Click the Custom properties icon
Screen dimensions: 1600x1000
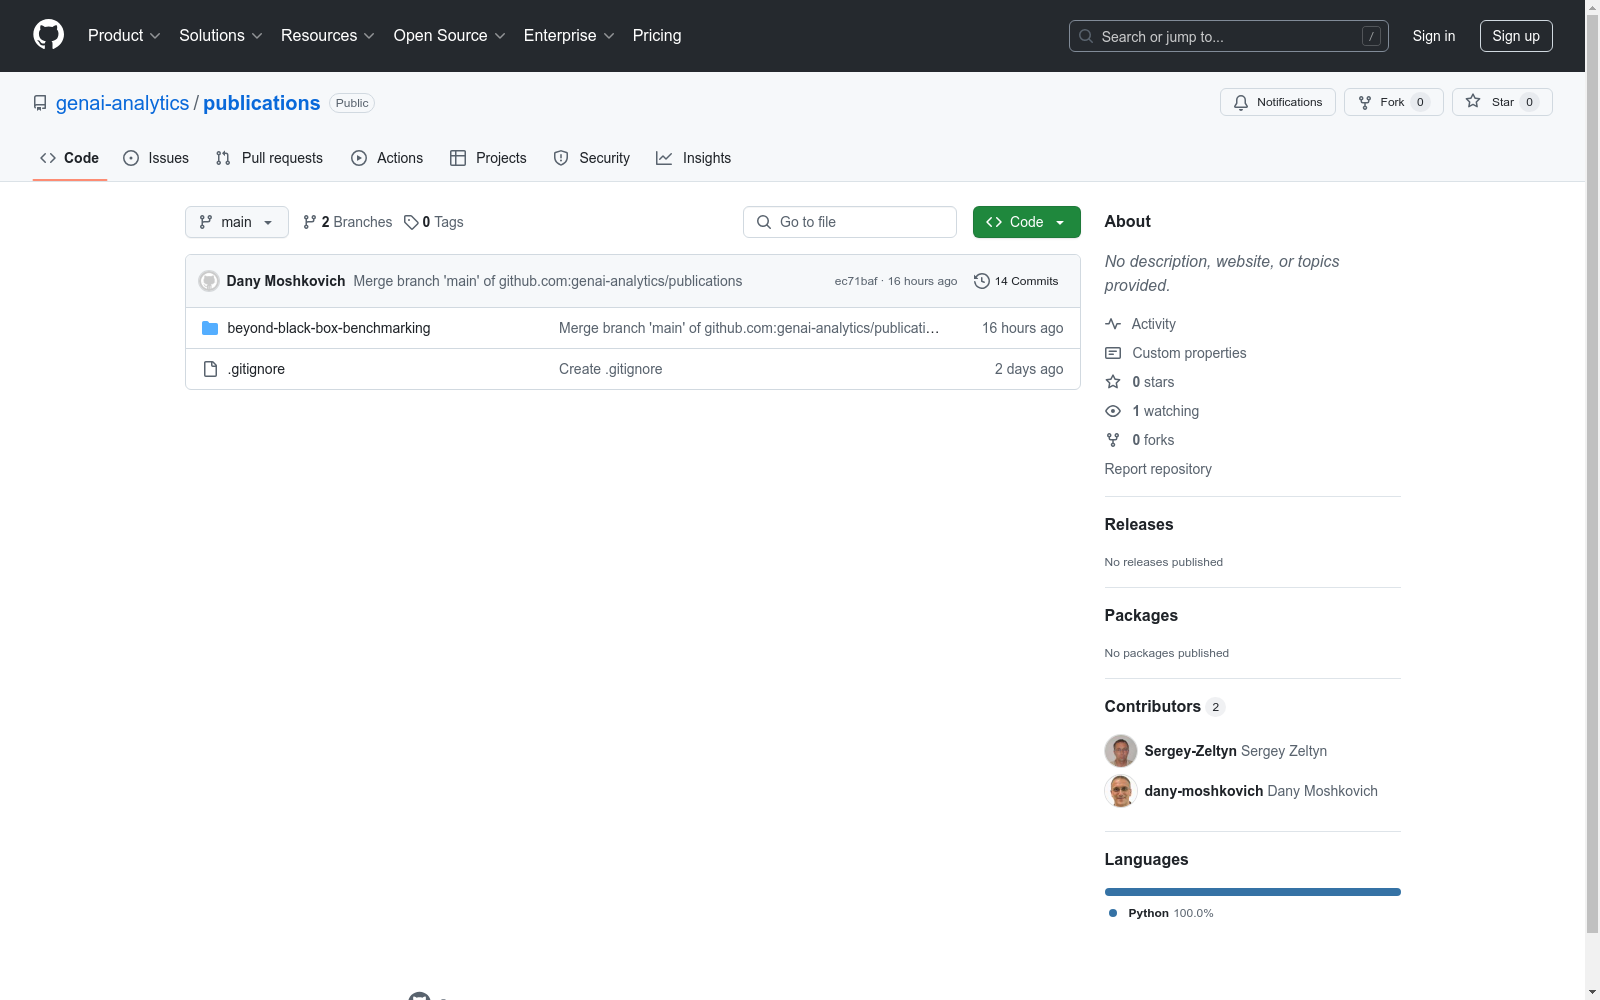click(x=1113, y=353)
